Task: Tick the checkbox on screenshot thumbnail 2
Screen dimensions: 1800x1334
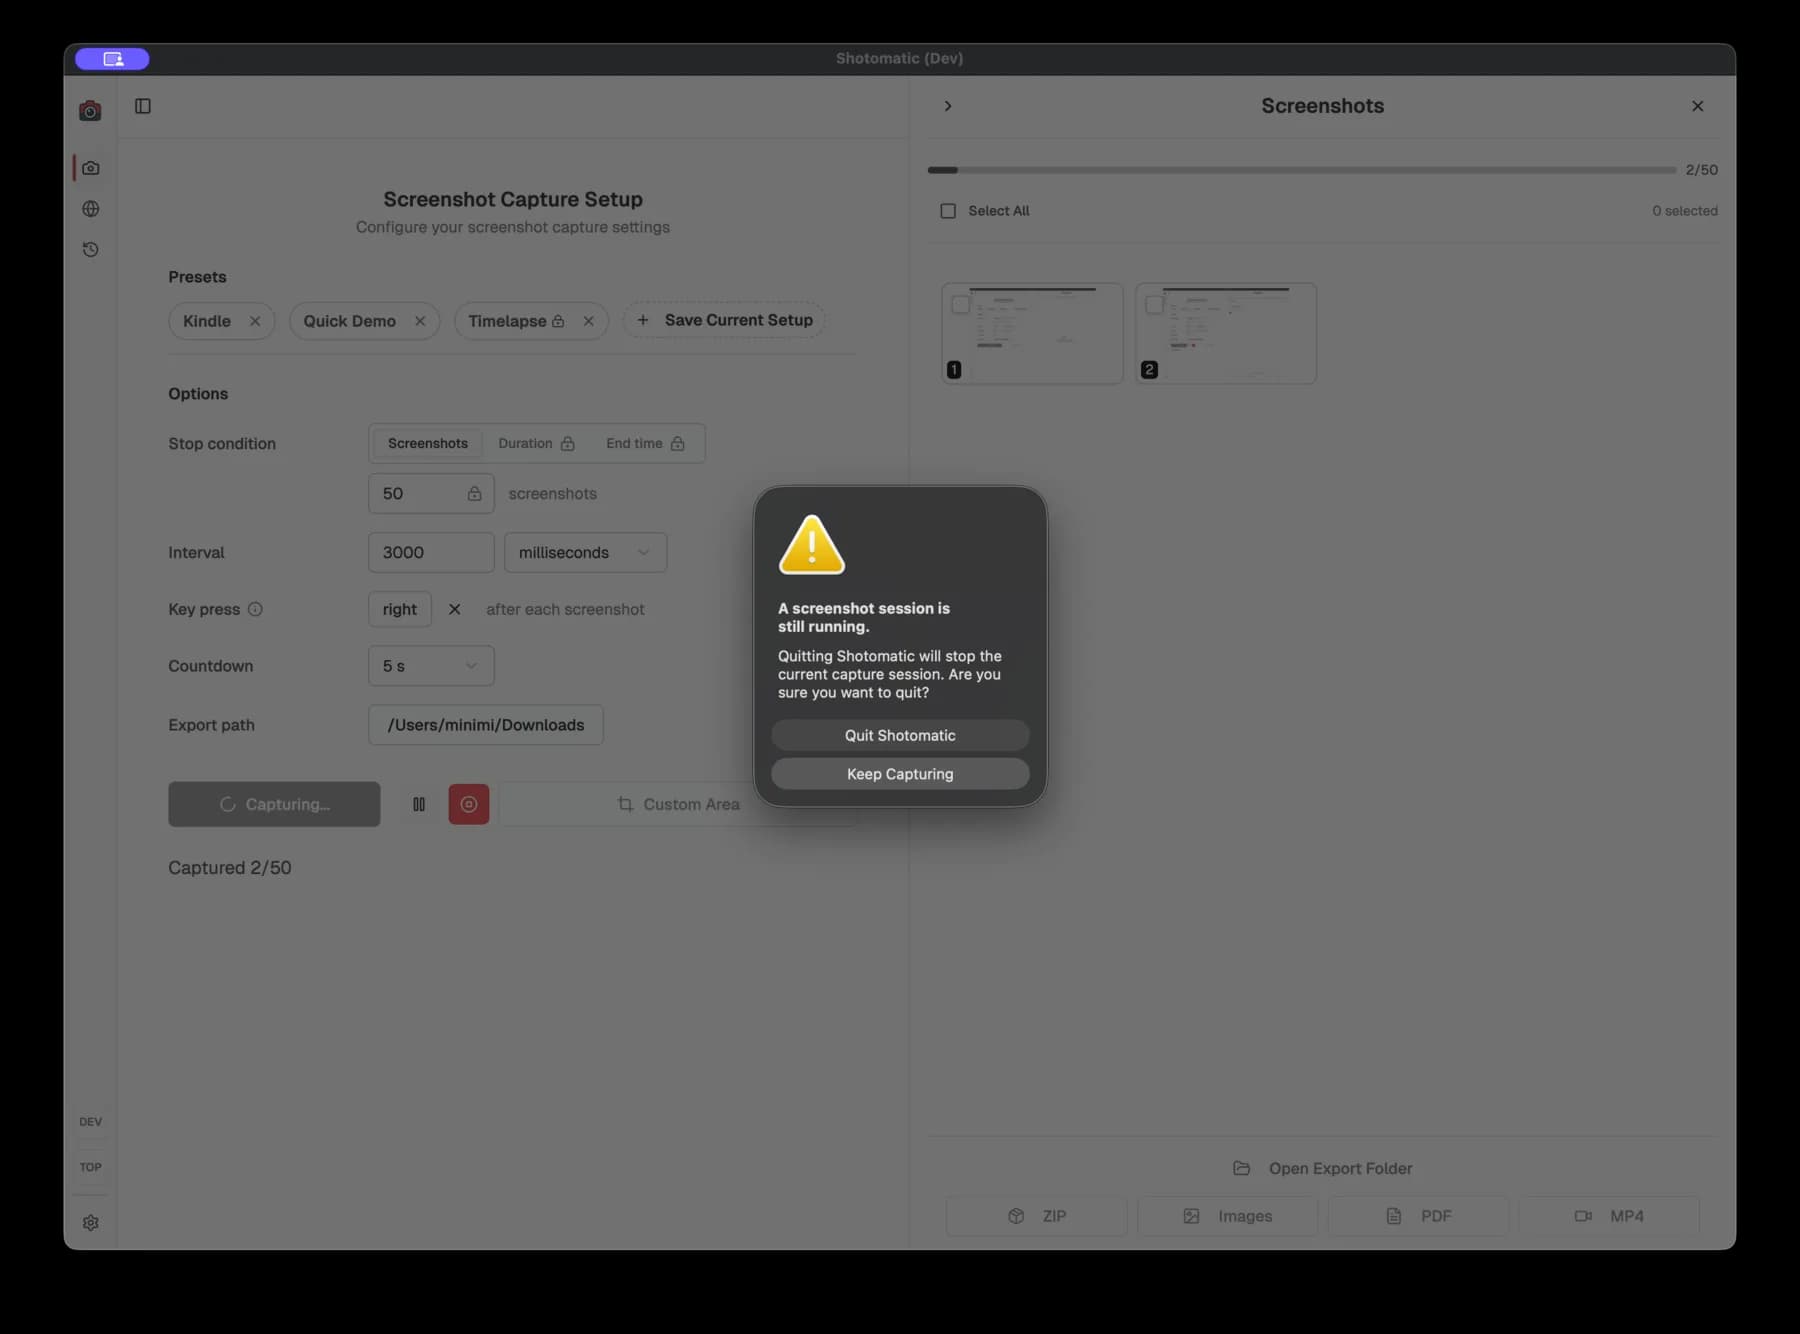Action: [x=1154, y=305]
